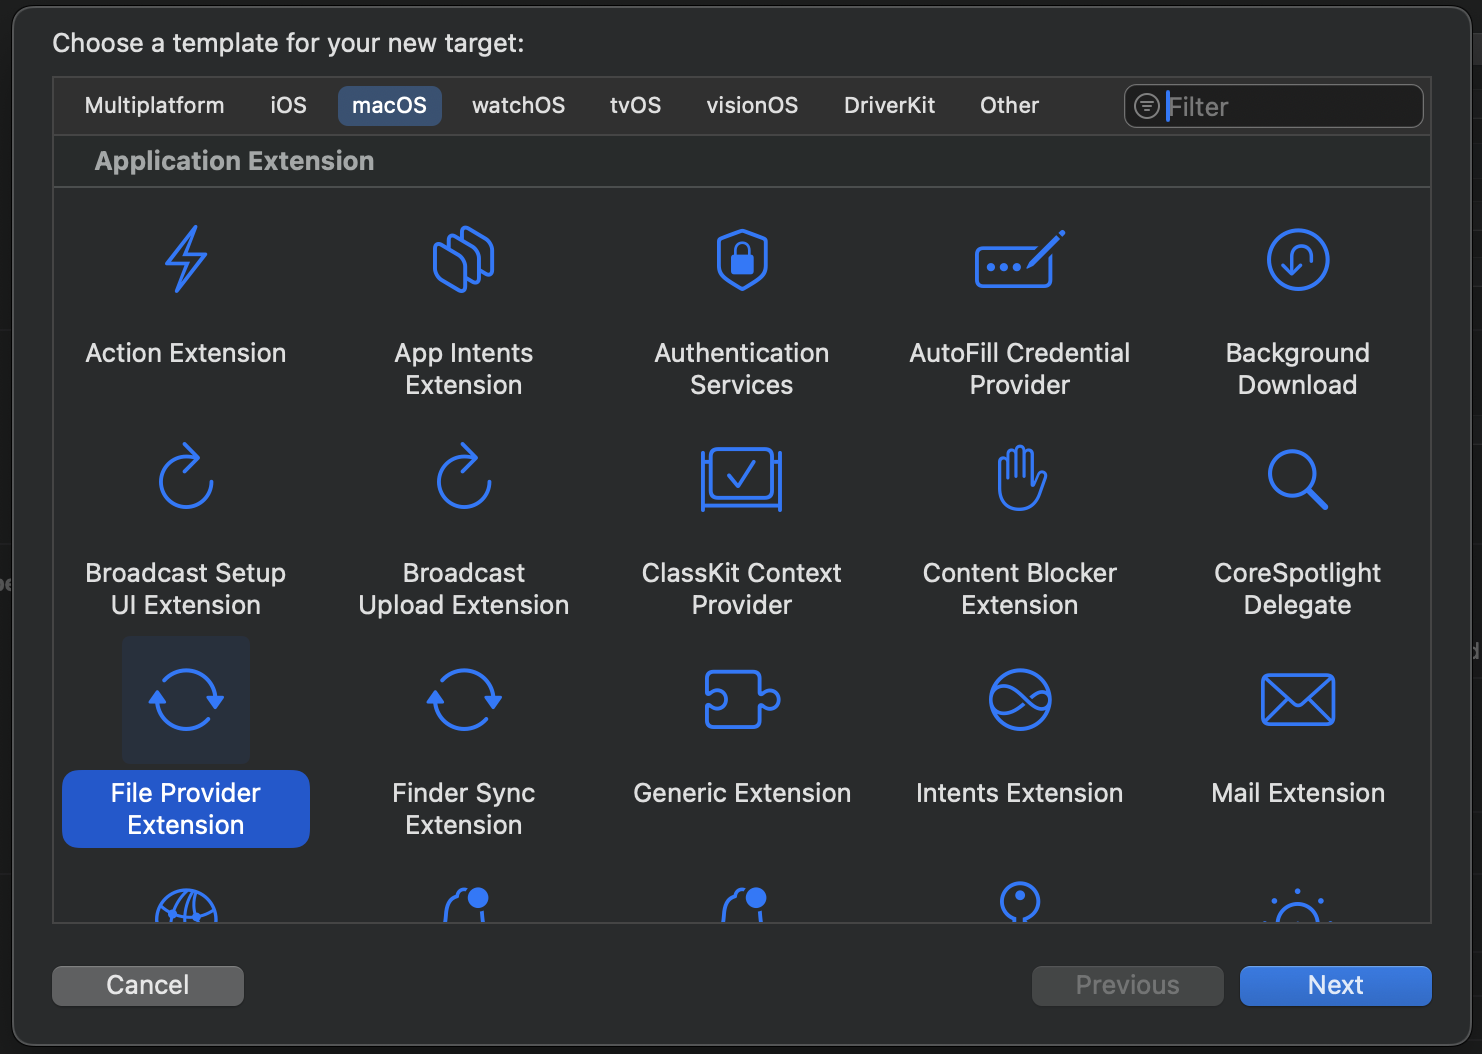Screen dimensions: 1482x1054
Task: Pick the Finder Sync Extension icon
Action: (464, 700)
